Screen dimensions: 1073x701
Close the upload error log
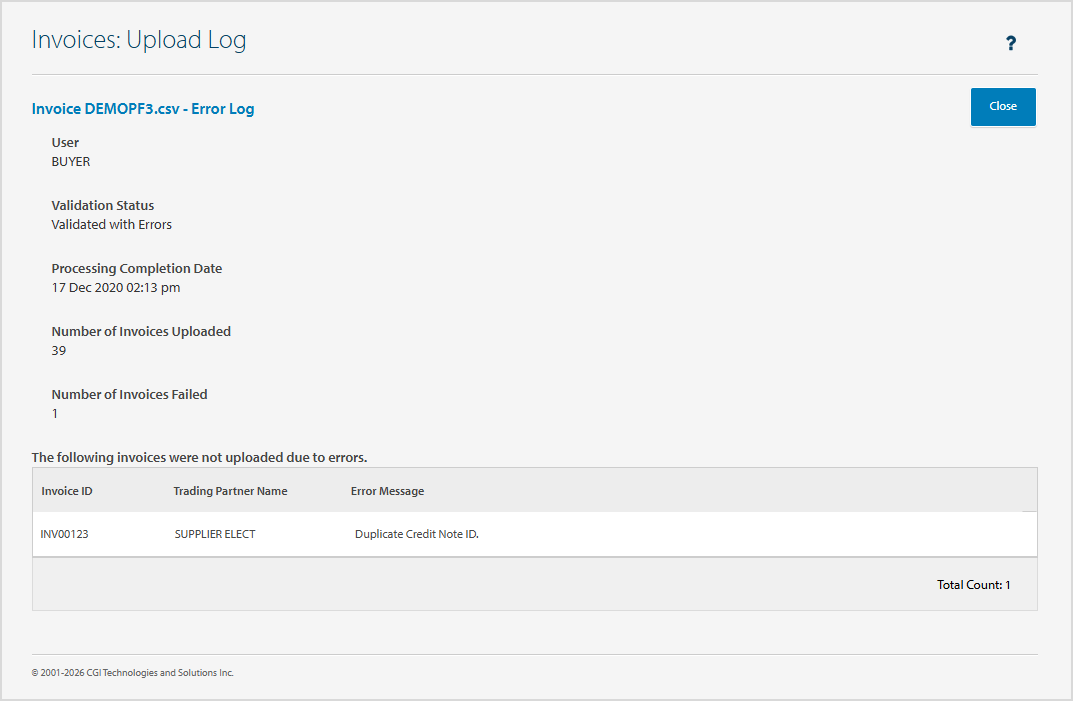[1003, 107]
